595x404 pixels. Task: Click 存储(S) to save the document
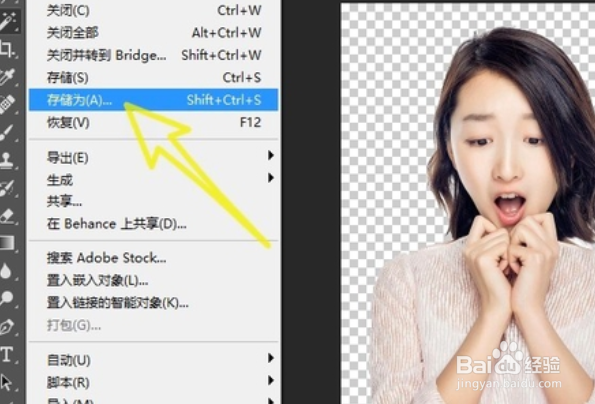click(154, 78)
